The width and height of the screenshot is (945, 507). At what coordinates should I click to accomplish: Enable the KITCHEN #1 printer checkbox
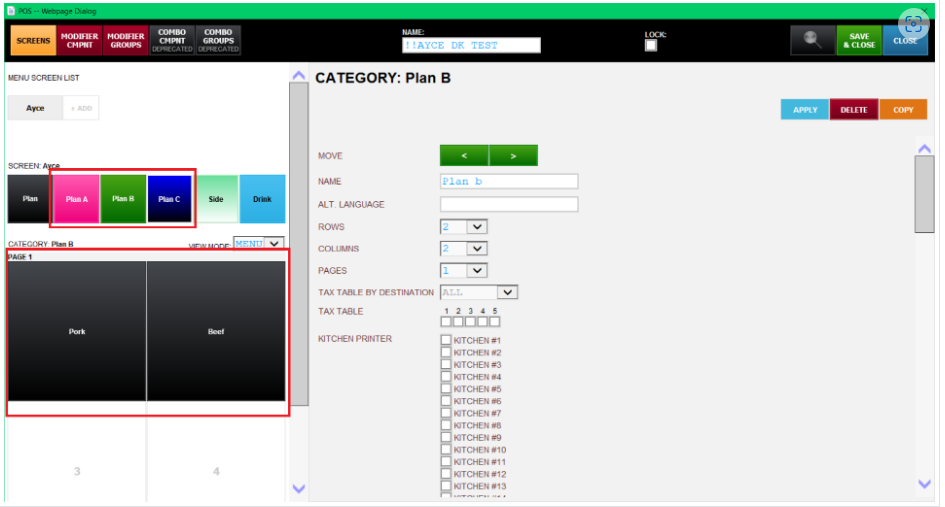coord(446,340)
